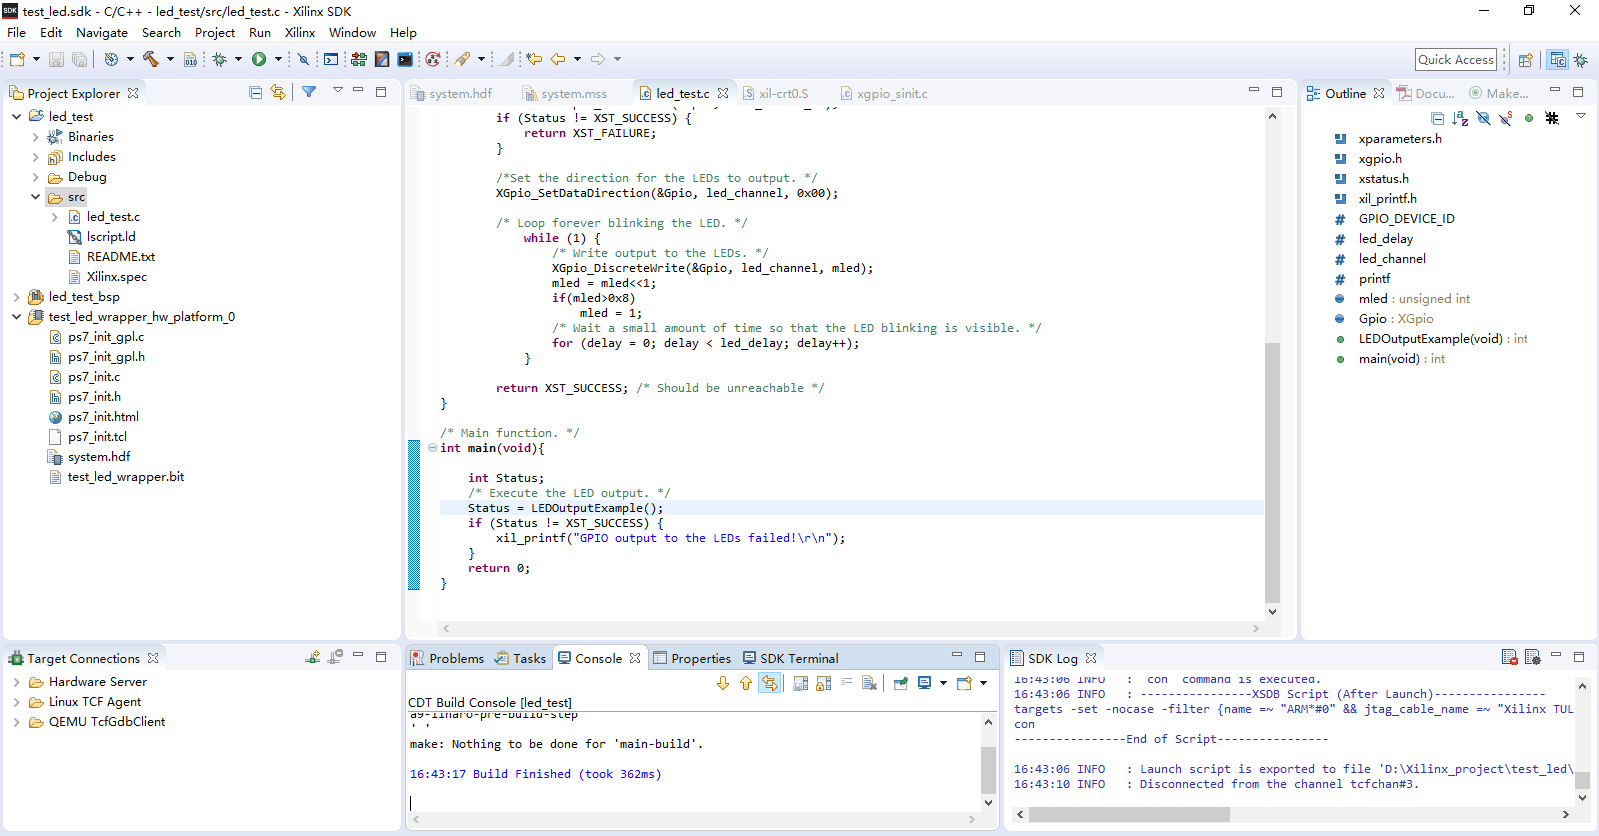This screenshot has height=836, width=1599.
Task: Expand Hardware Server in Target Connections
Action: point(17,682)
